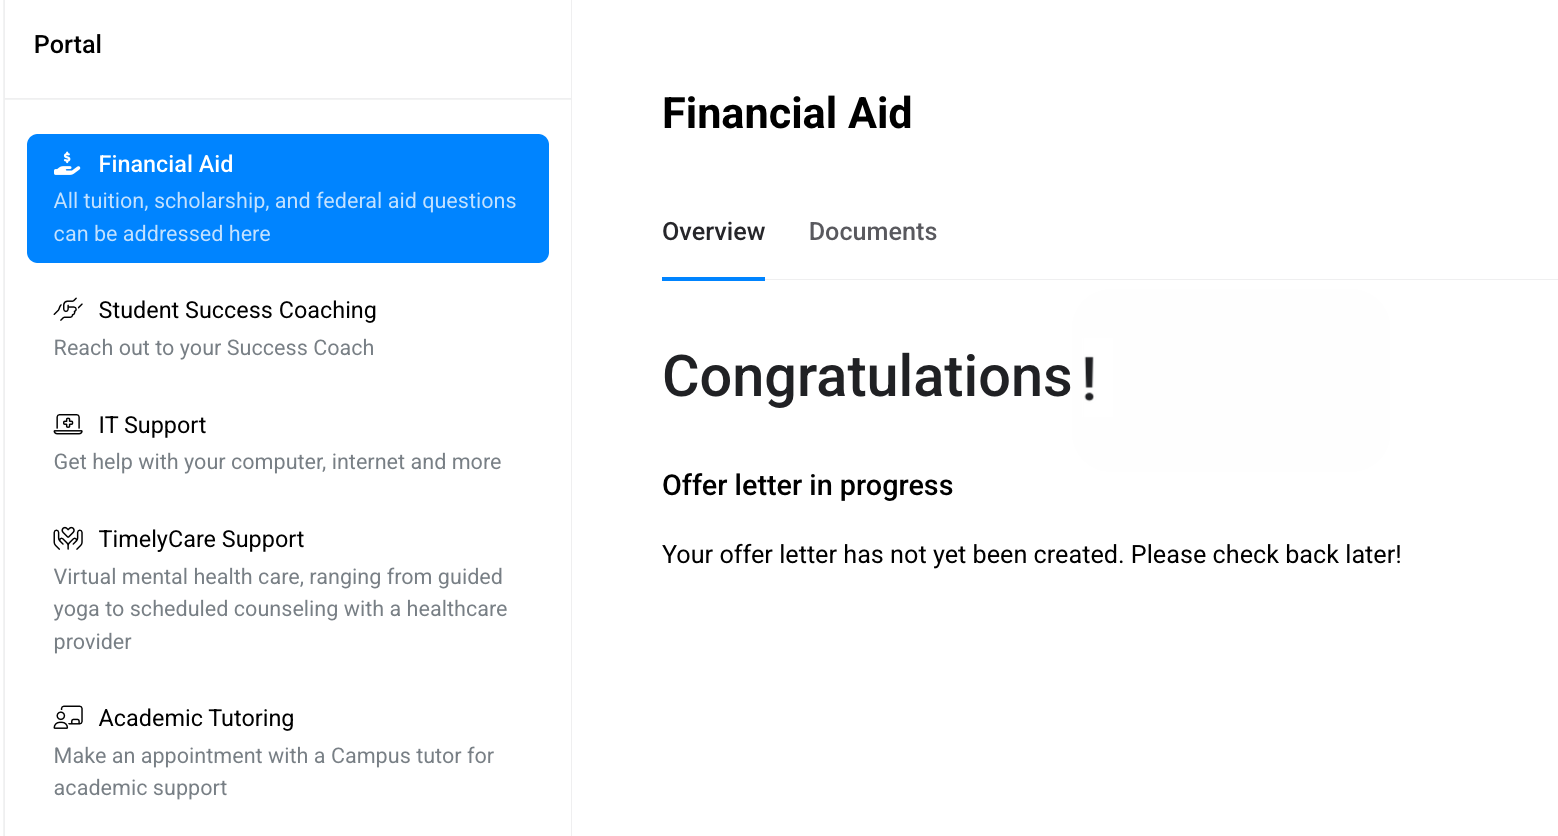Click the Academic Tutoring presenter icon
Screen dimensions: 1558x836
[x=67, y=717]
